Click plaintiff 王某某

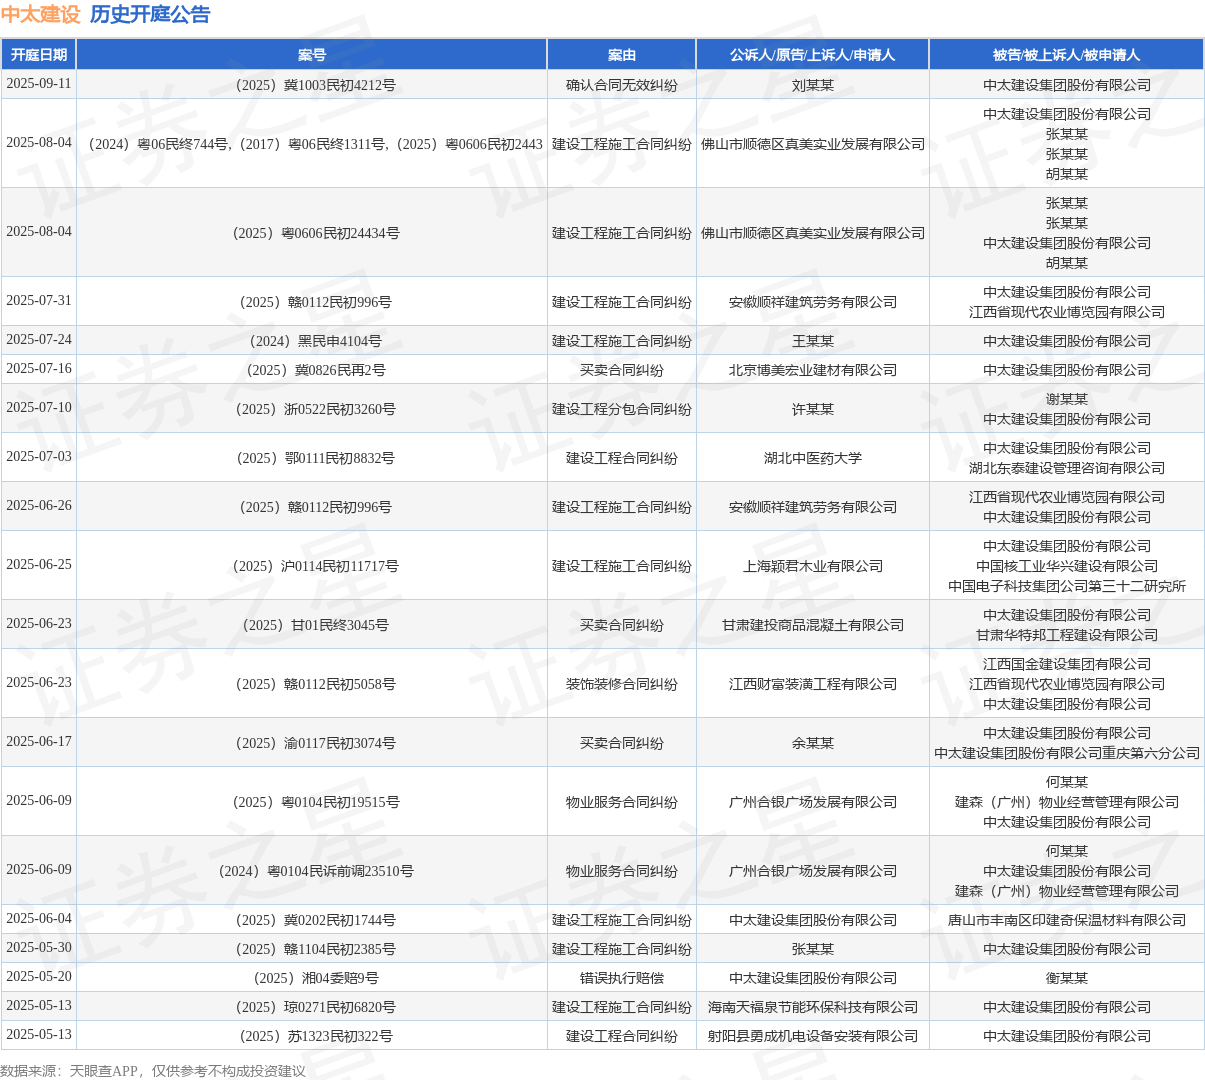point(813,341)
